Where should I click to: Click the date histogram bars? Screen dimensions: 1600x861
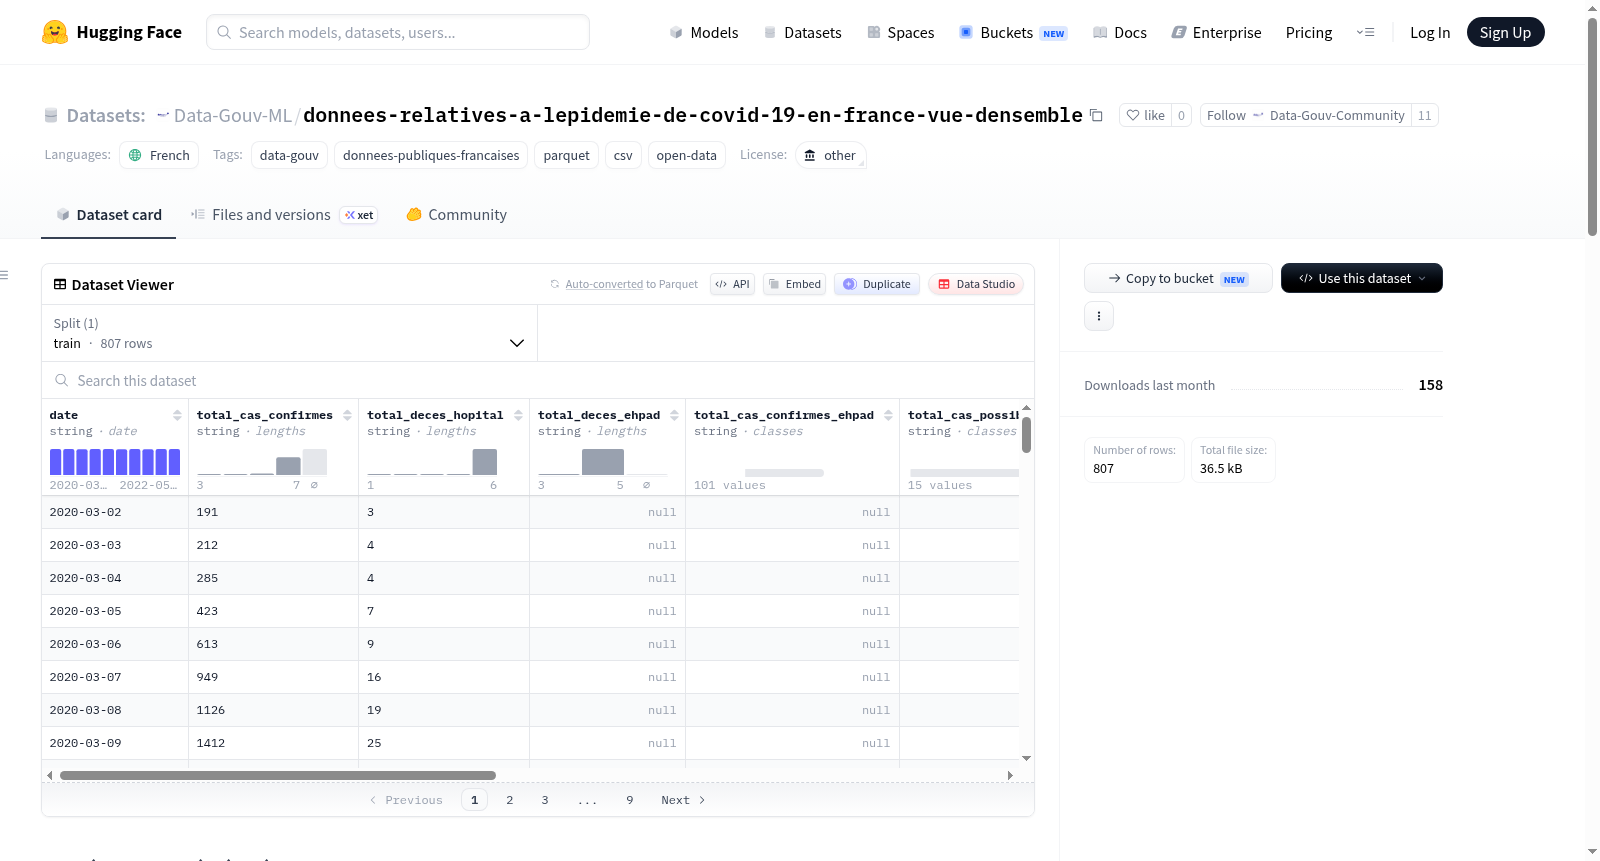point(115,461)
